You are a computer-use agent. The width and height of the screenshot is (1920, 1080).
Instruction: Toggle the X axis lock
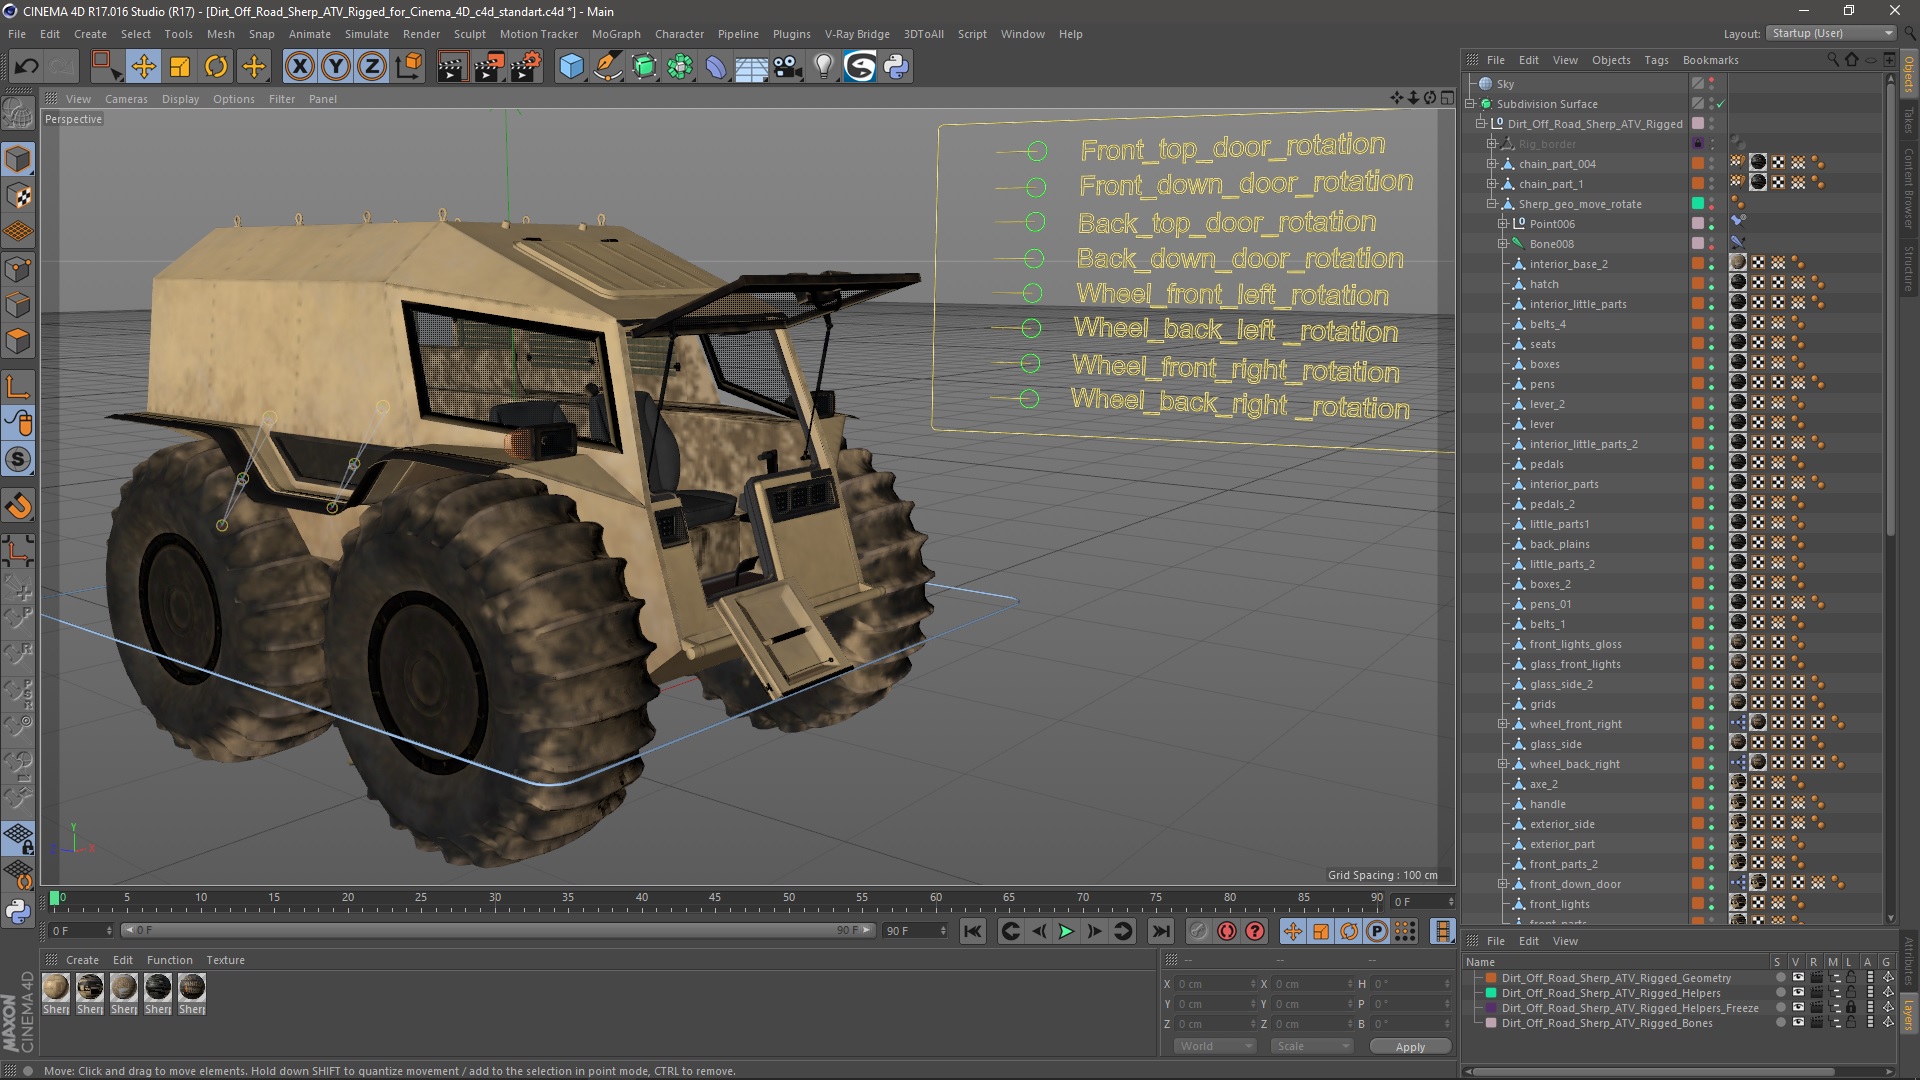pyautogui.click(x=299, y=67)
